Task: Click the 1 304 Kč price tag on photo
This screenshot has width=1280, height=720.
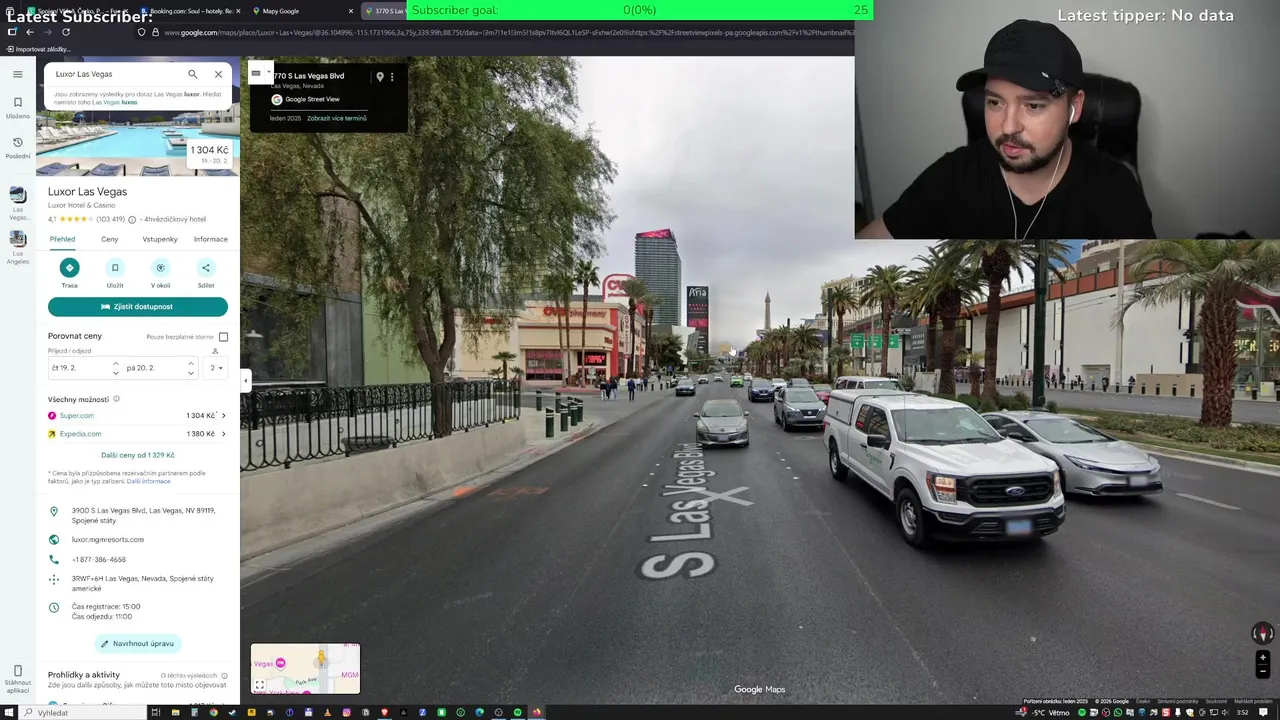Action: [209, 154]
